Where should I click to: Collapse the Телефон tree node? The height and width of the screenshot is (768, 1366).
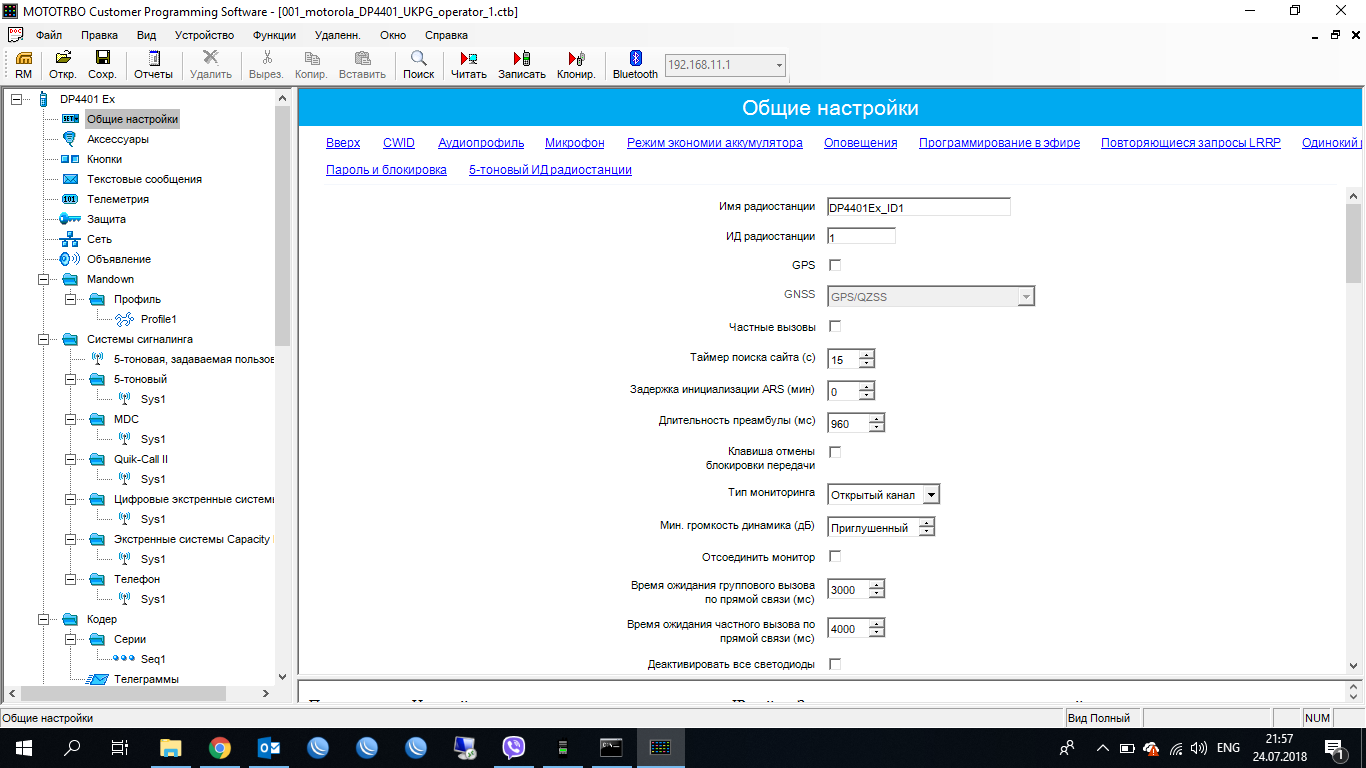point(70,579)
